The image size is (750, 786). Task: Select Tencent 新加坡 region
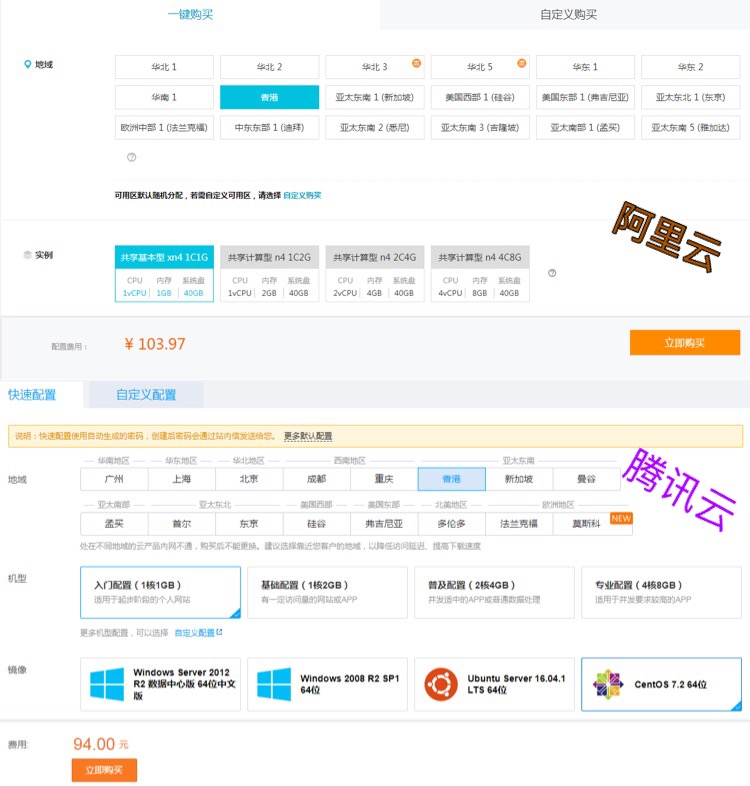coord(519,479)
